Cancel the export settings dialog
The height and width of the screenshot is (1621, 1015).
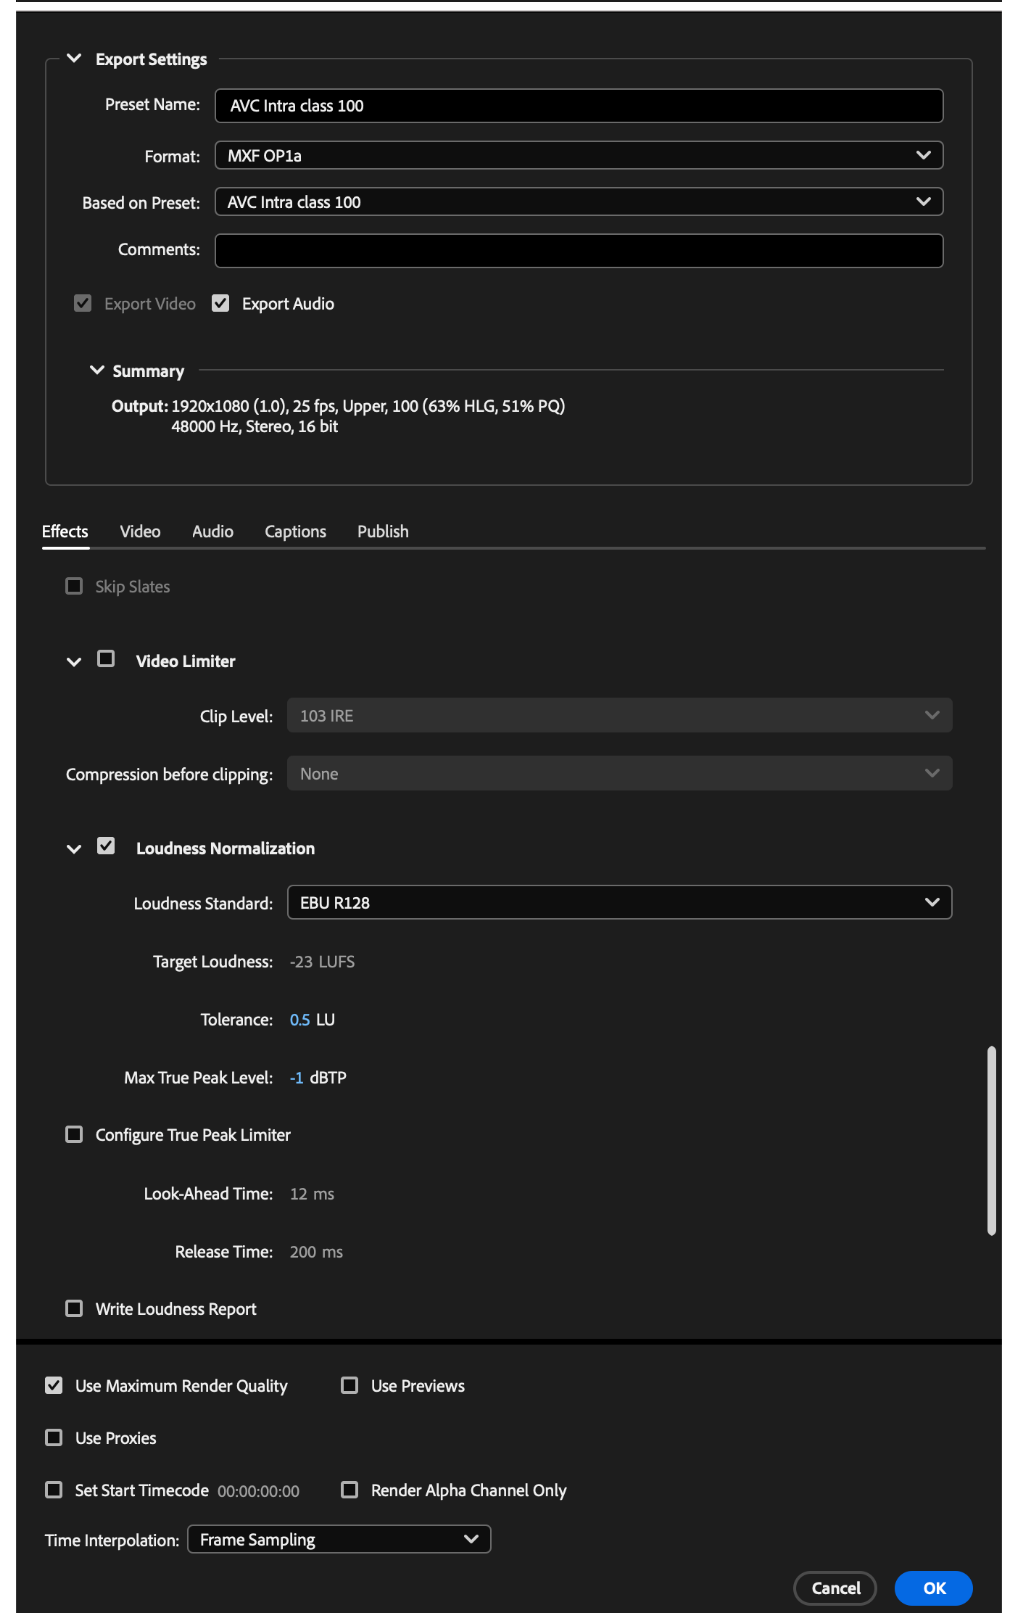835,1589
